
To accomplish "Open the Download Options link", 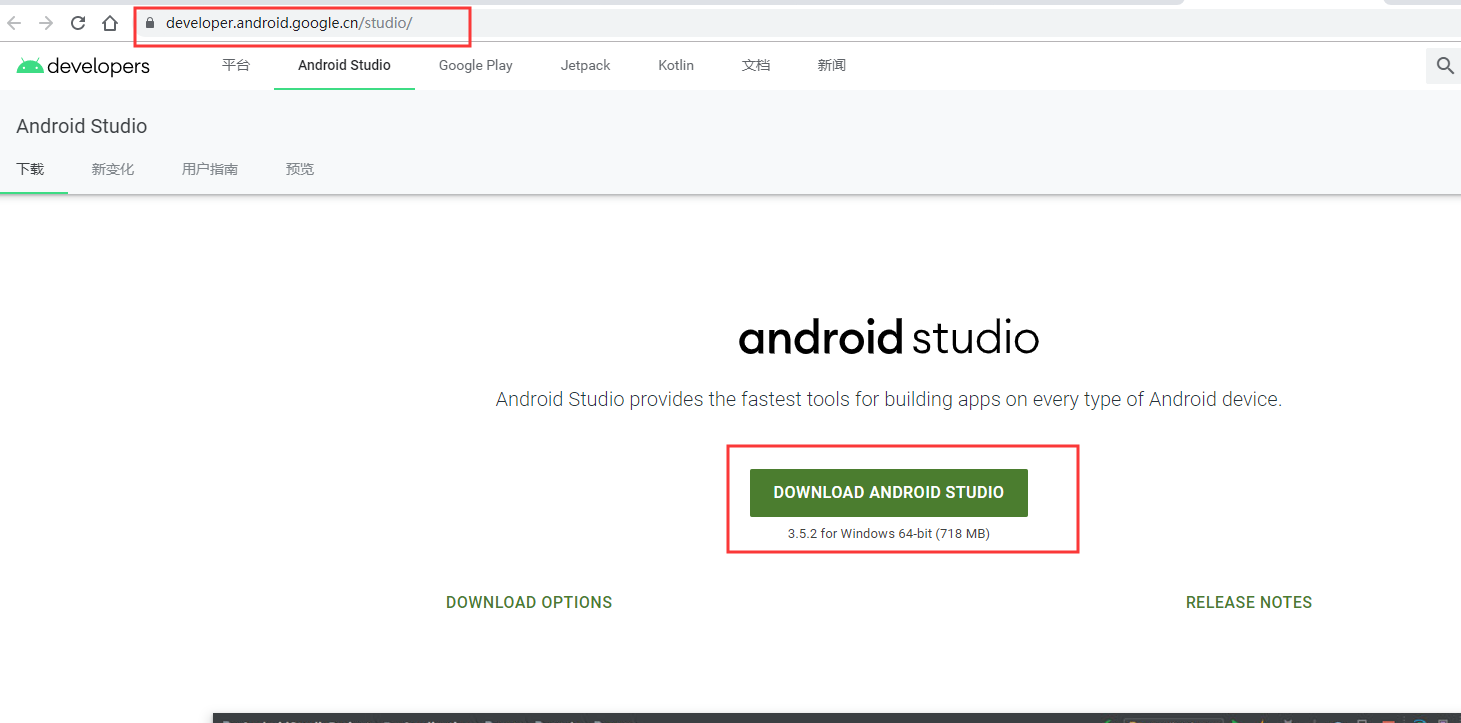I will pyautogui.click(x=529, y=602).
